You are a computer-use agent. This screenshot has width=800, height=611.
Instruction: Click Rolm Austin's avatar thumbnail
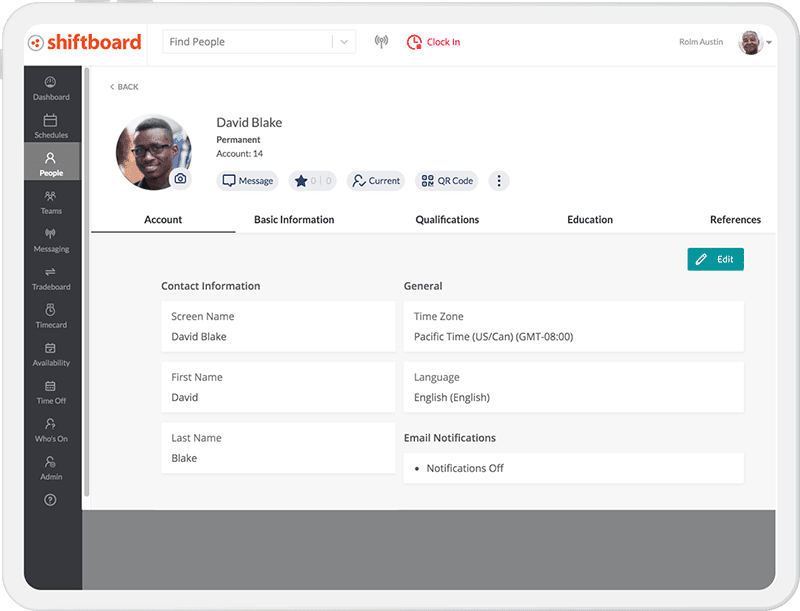pyautogui.click(x=751, y=42)
